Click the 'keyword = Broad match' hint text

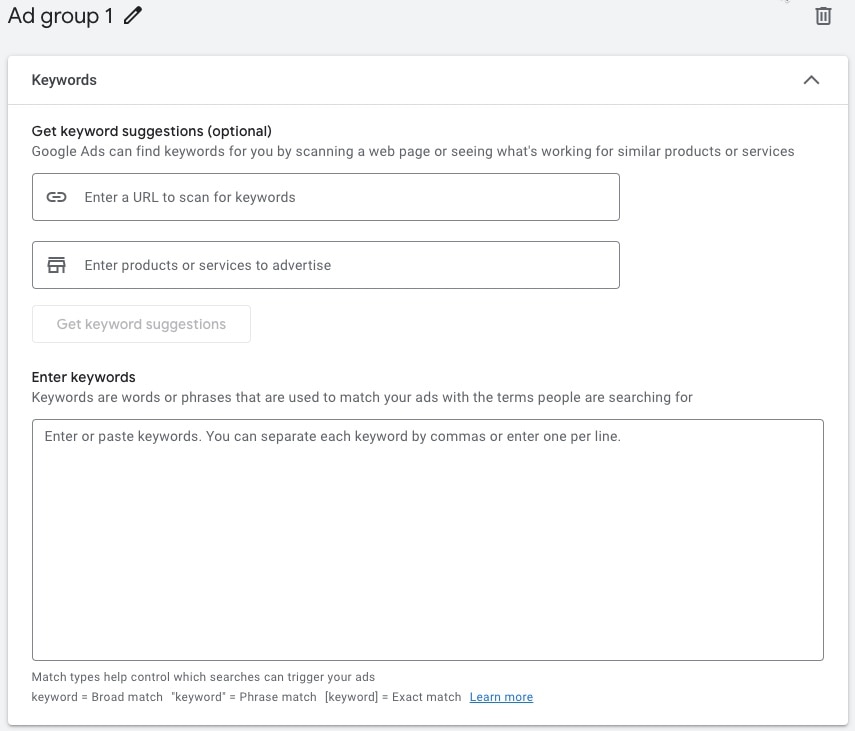(97, 697)
